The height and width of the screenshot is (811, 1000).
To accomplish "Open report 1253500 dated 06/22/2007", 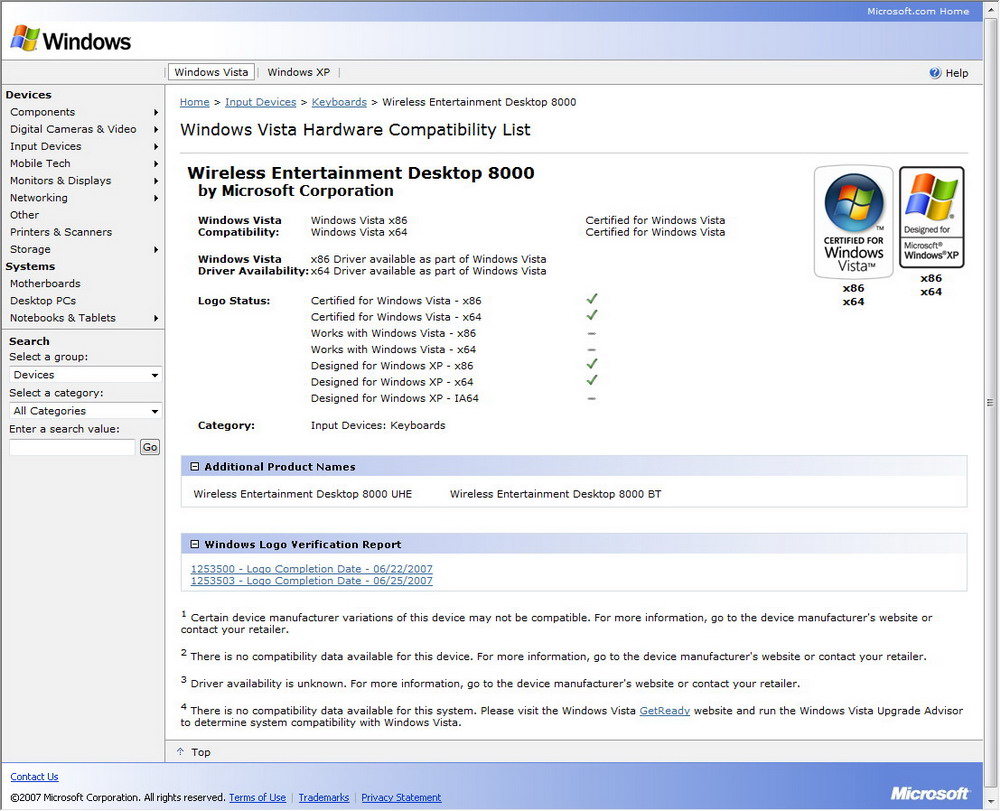I will tap(312, 569).
